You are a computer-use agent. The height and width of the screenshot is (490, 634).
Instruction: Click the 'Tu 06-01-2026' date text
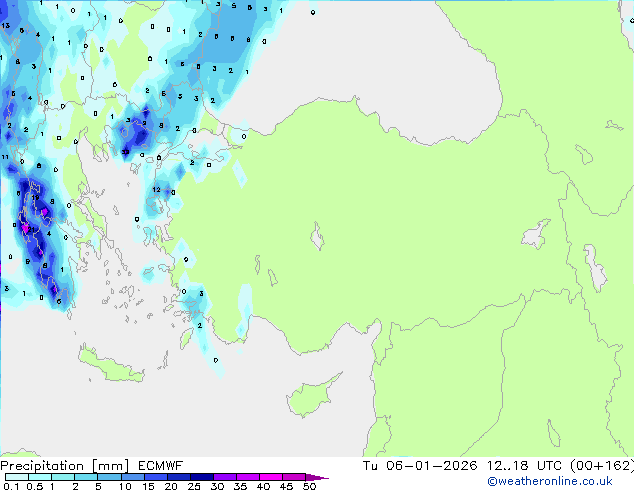pyautogui.click(x=420, y=466)
